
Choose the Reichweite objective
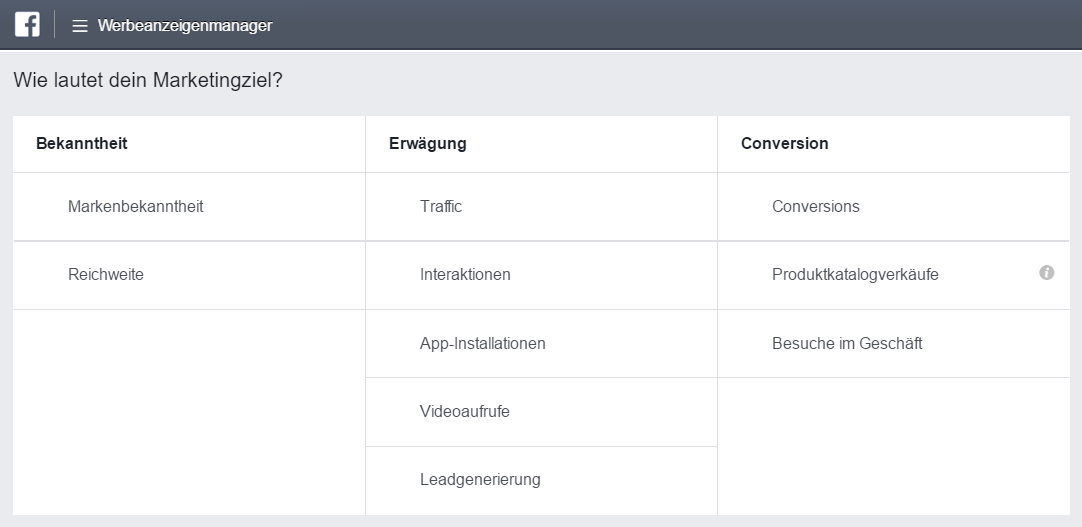[x=106, y=275]
